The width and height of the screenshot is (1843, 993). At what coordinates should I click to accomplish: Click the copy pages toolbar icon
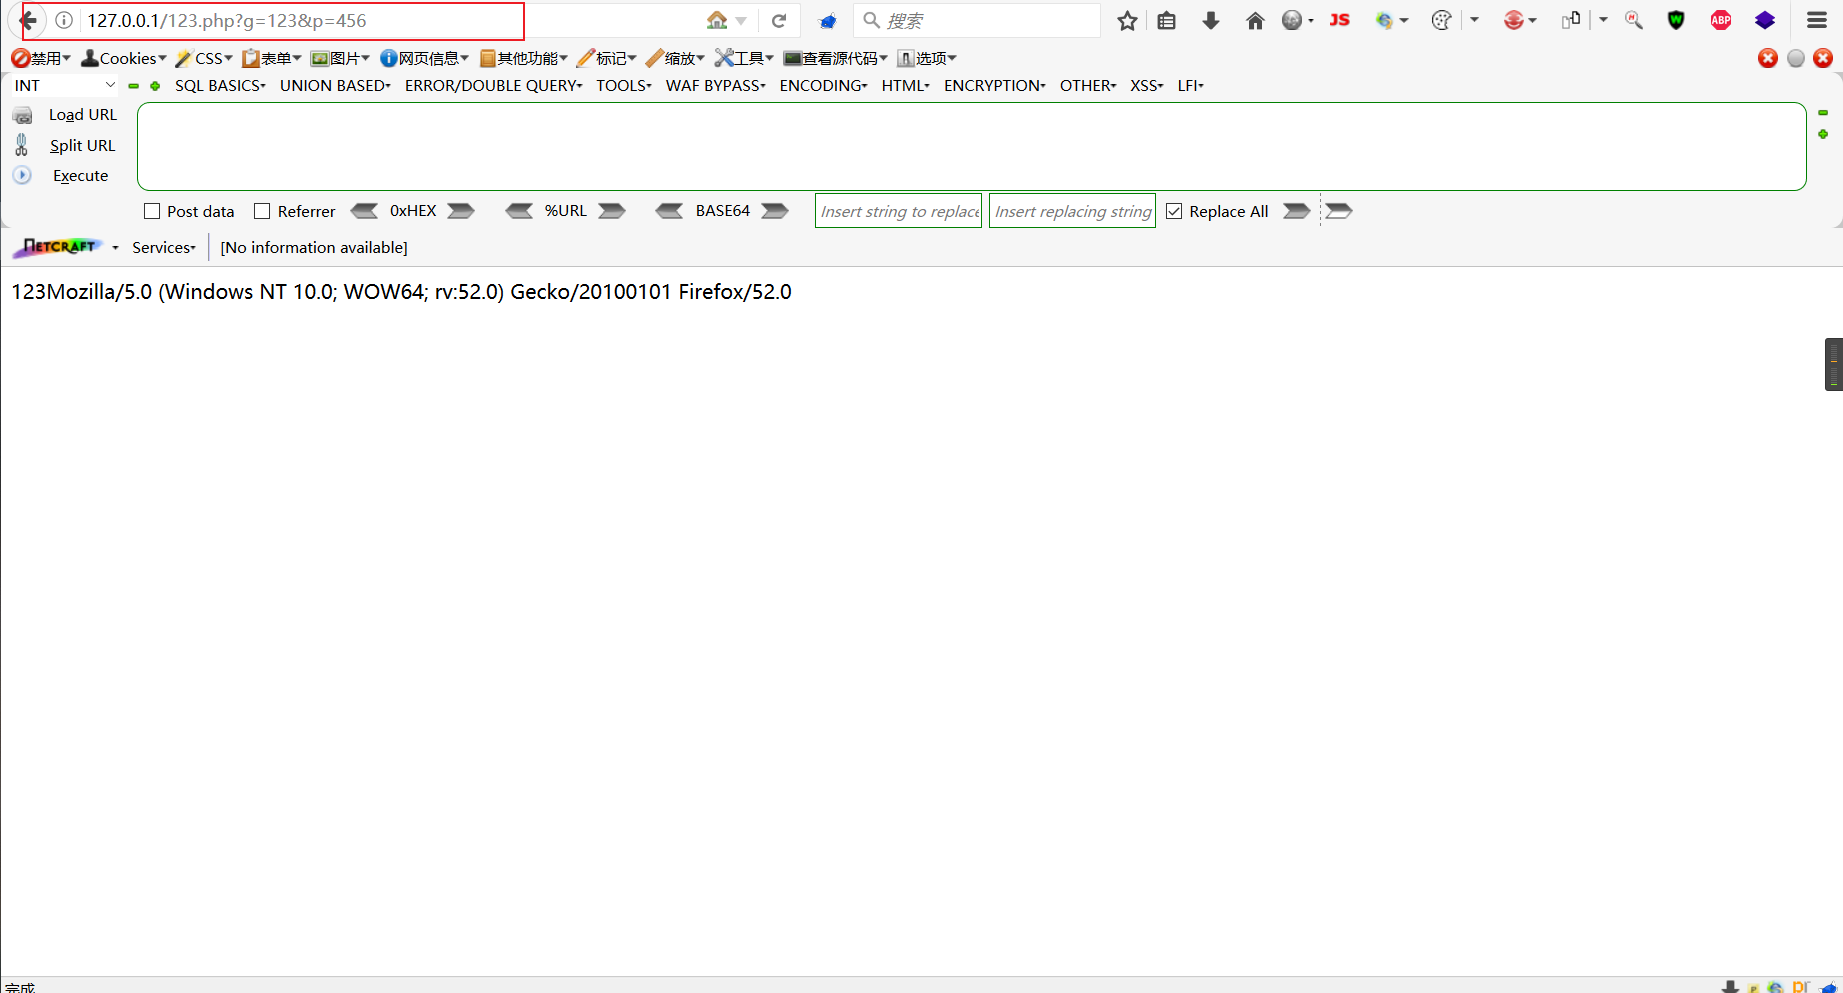point(1571,20)
